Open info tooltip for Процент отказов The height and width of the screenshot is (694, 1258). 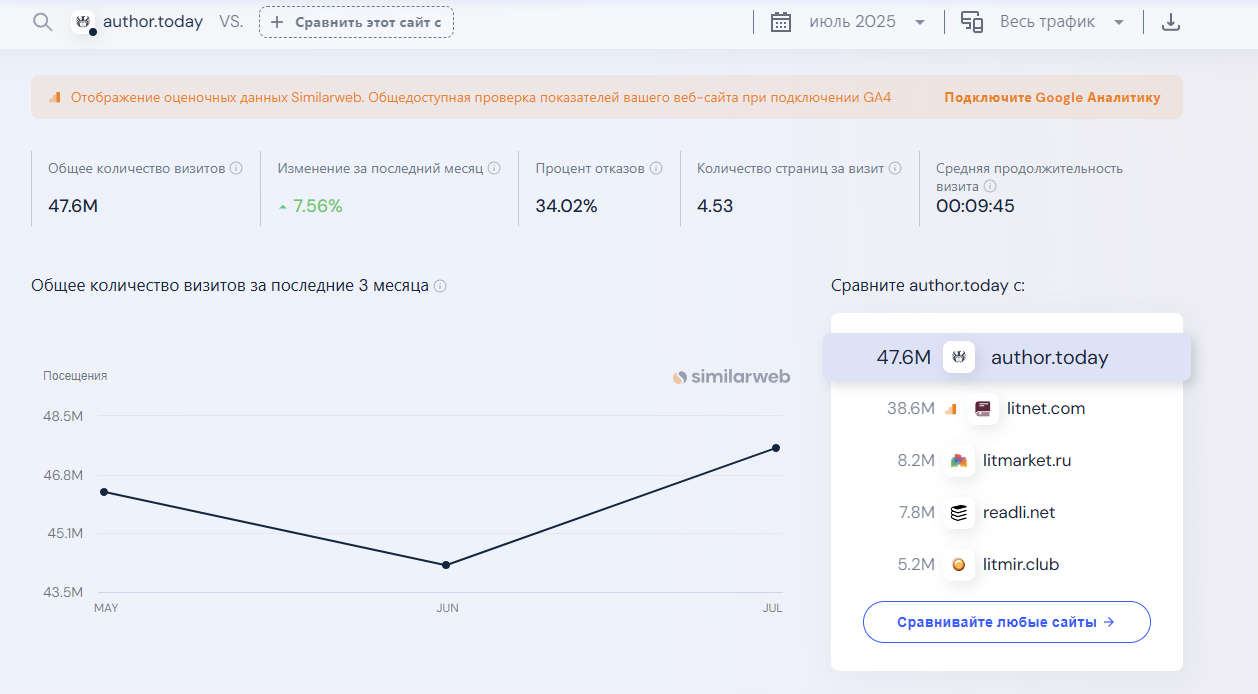[x=656, y=169]
